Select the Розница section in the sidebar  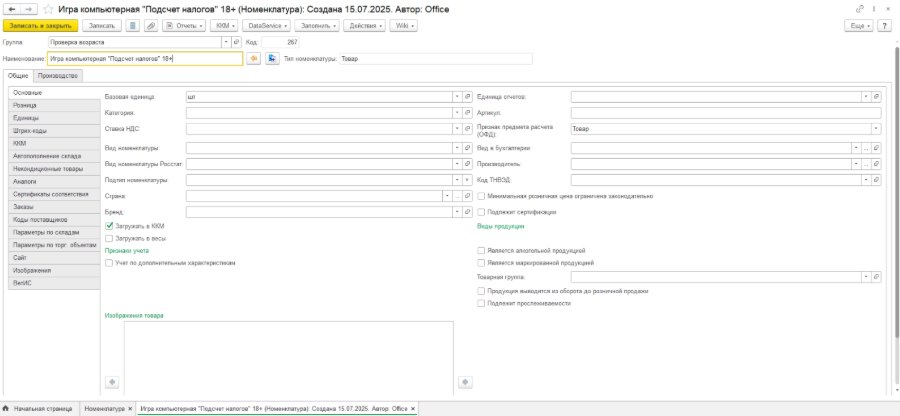[x=54, y=106]
